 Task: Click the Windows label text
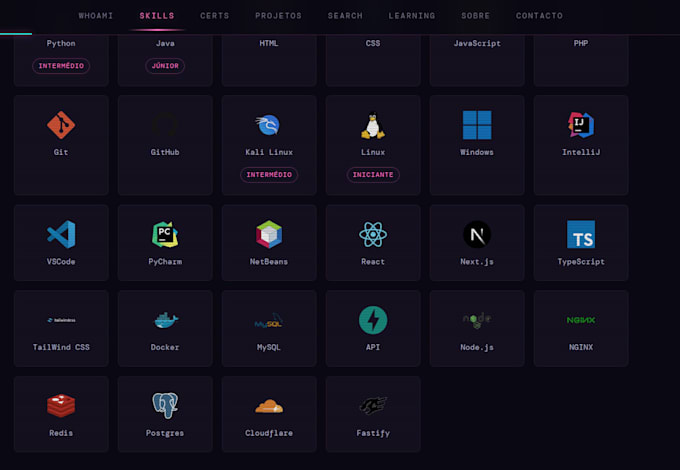coord(477,152)
